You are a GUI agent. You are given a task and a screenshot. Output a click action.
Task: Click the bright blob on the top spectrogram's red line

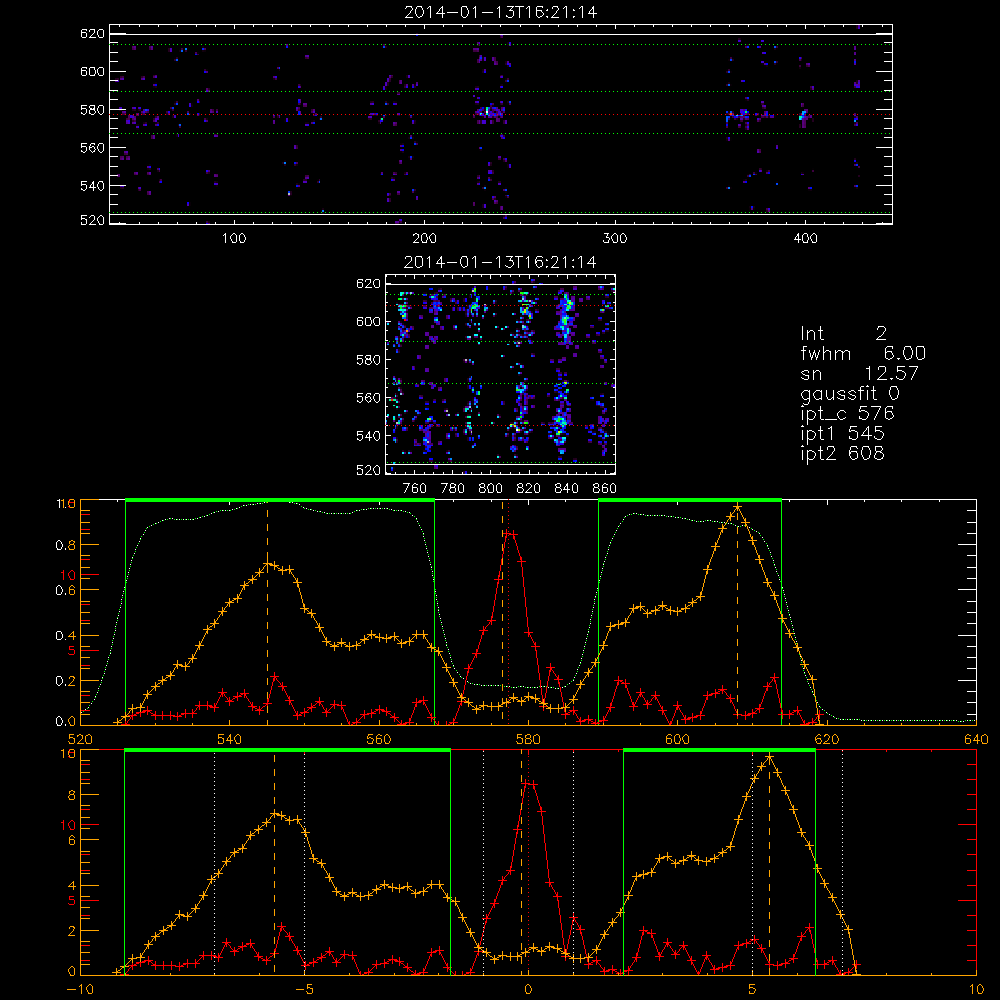click(487, 113)
